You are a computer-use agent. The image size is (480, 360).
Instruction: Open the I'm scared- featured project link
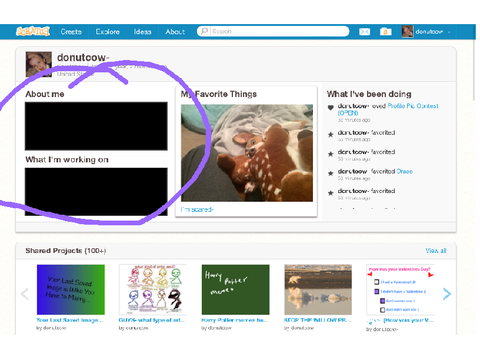tap(197, 209)
